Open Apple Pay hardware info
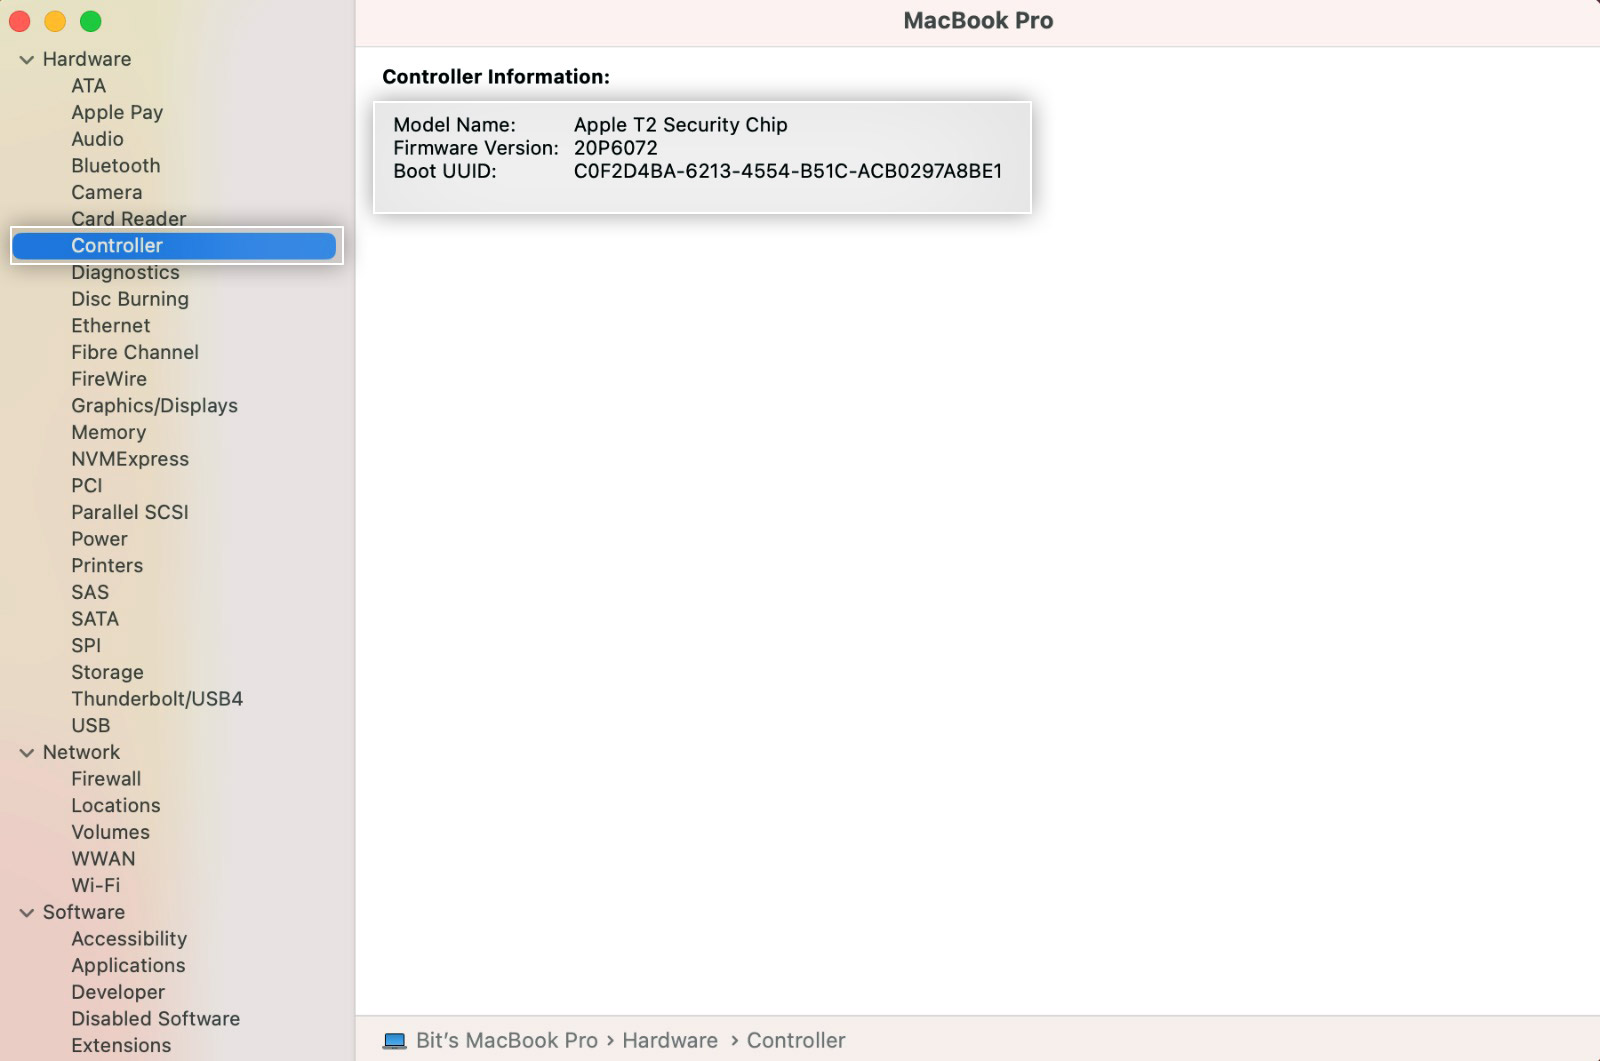This screenshot has height=1061, width=1600. click(x=117, y=113)
